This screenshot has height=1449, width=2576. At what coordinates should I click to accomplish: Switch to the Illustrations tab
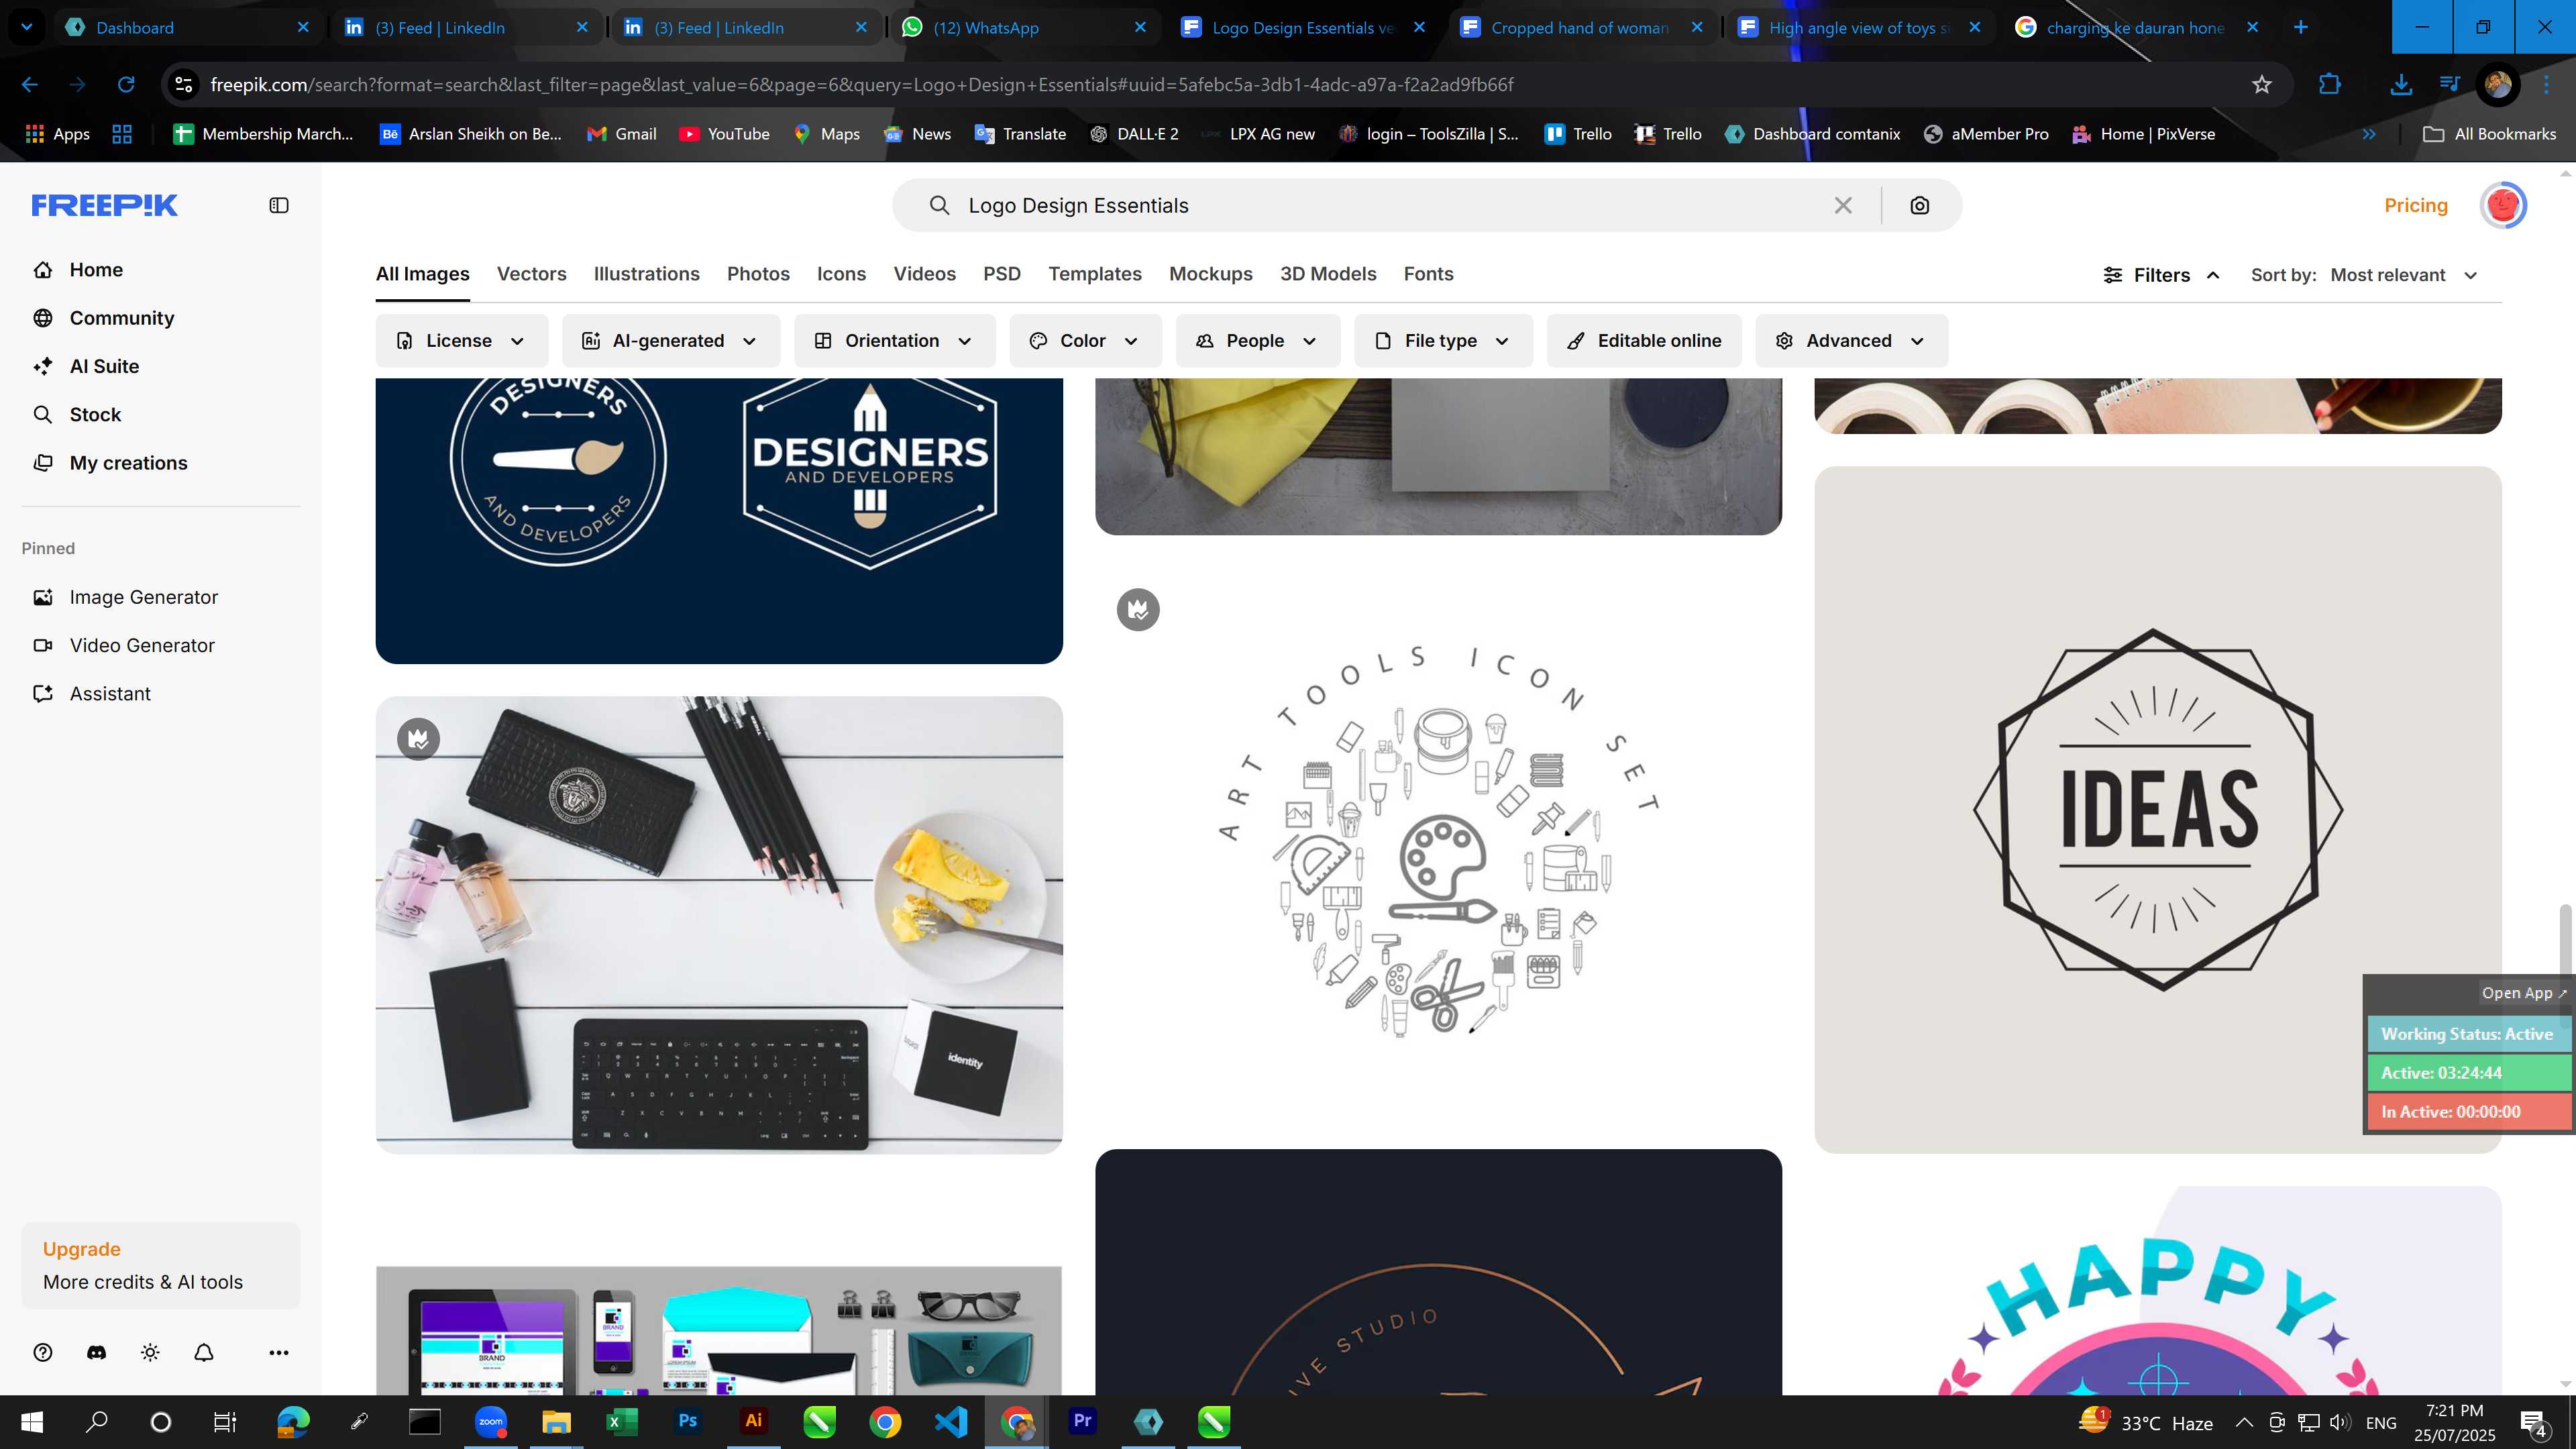[646, 274]
